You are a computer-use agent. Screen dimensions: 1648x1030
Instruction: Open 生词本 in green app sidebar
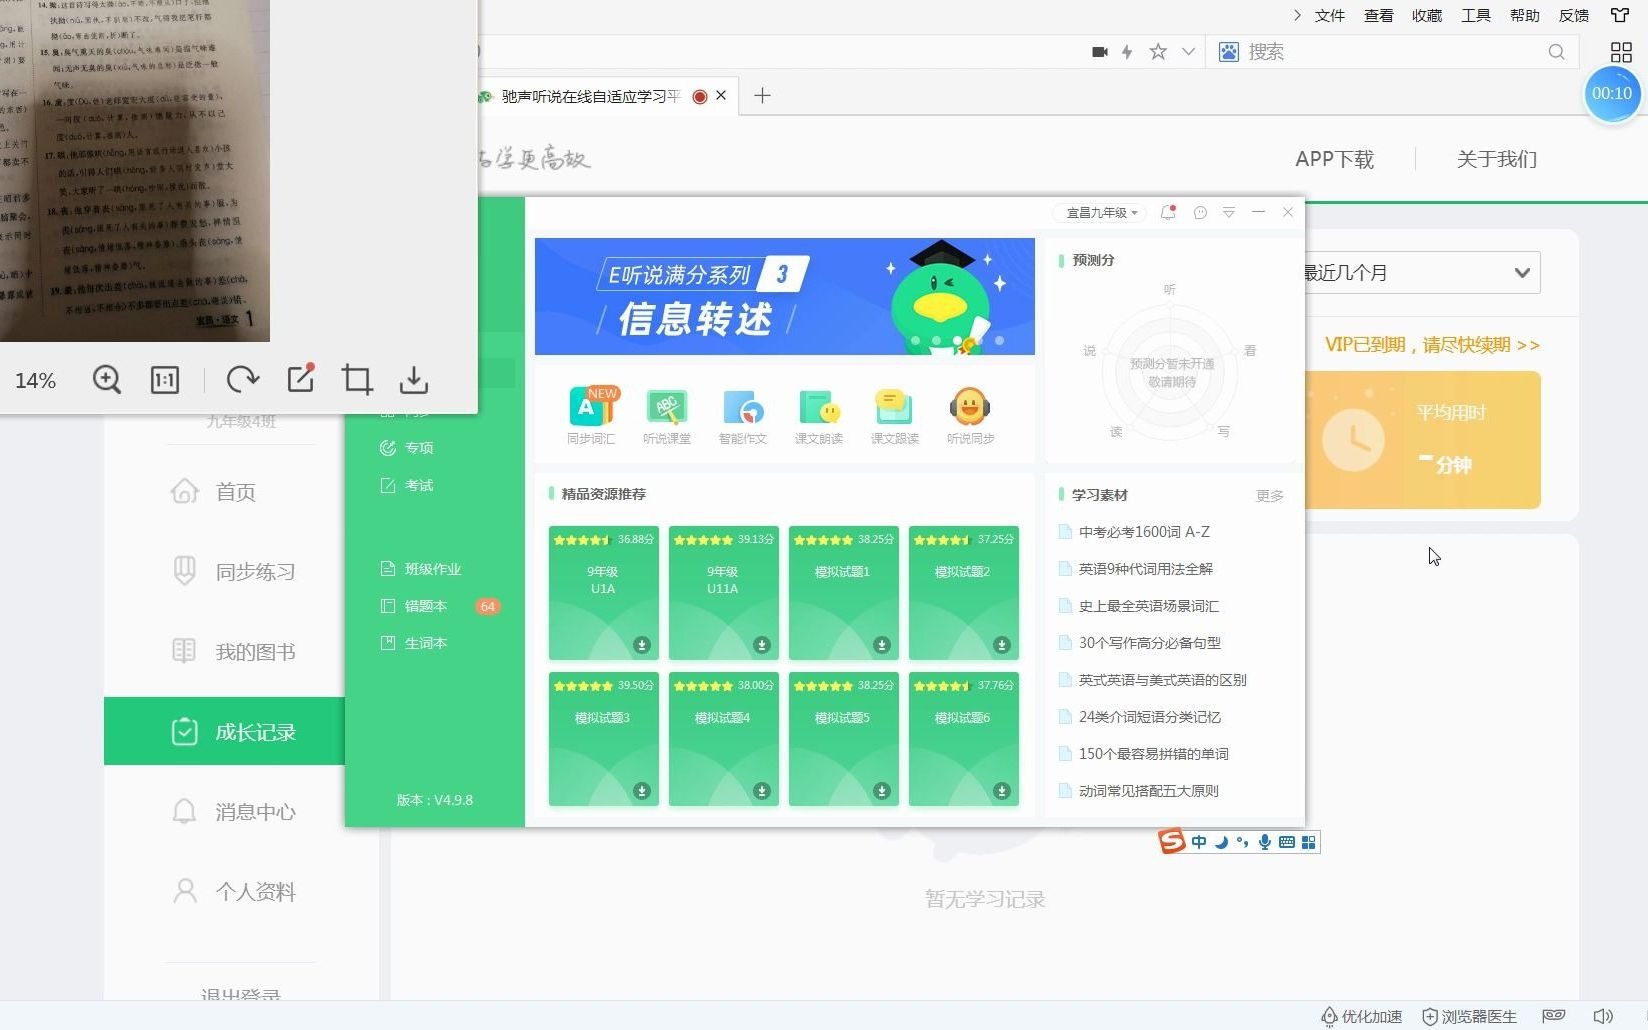(414, 643)
